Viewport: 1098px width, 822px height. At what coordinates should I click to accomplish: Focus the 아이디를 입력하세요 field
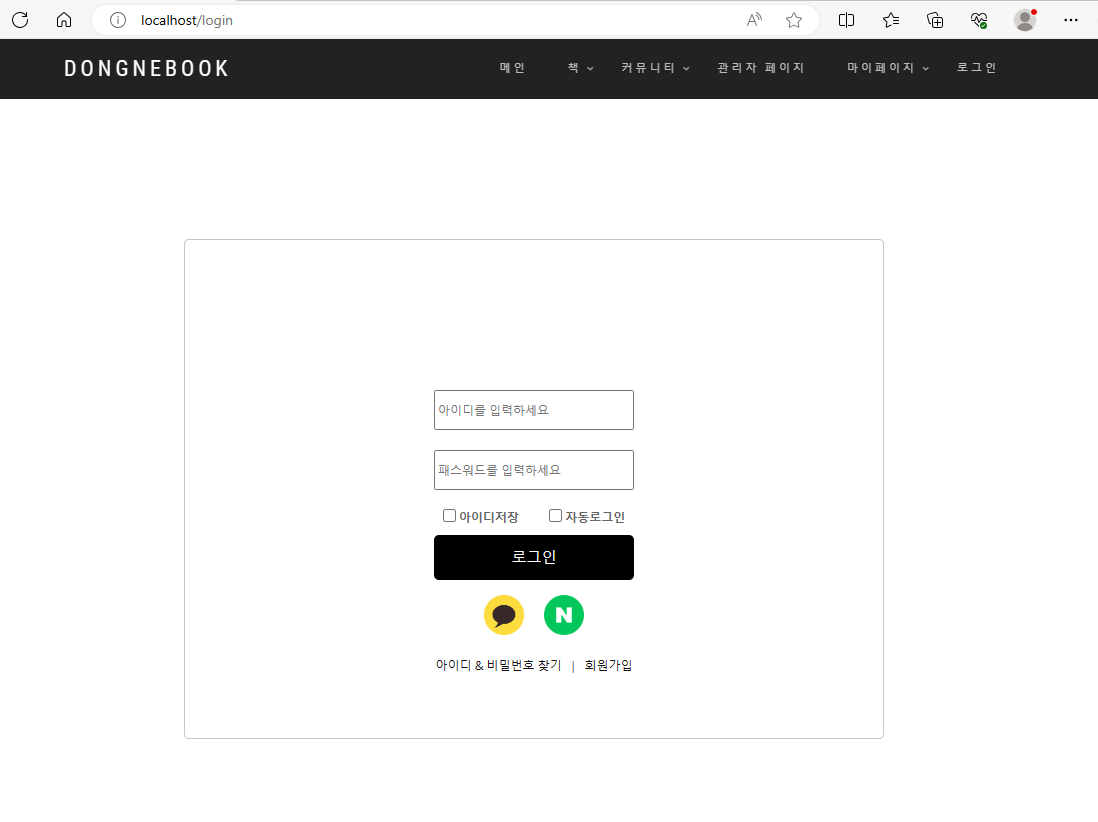tap(534, 410)
